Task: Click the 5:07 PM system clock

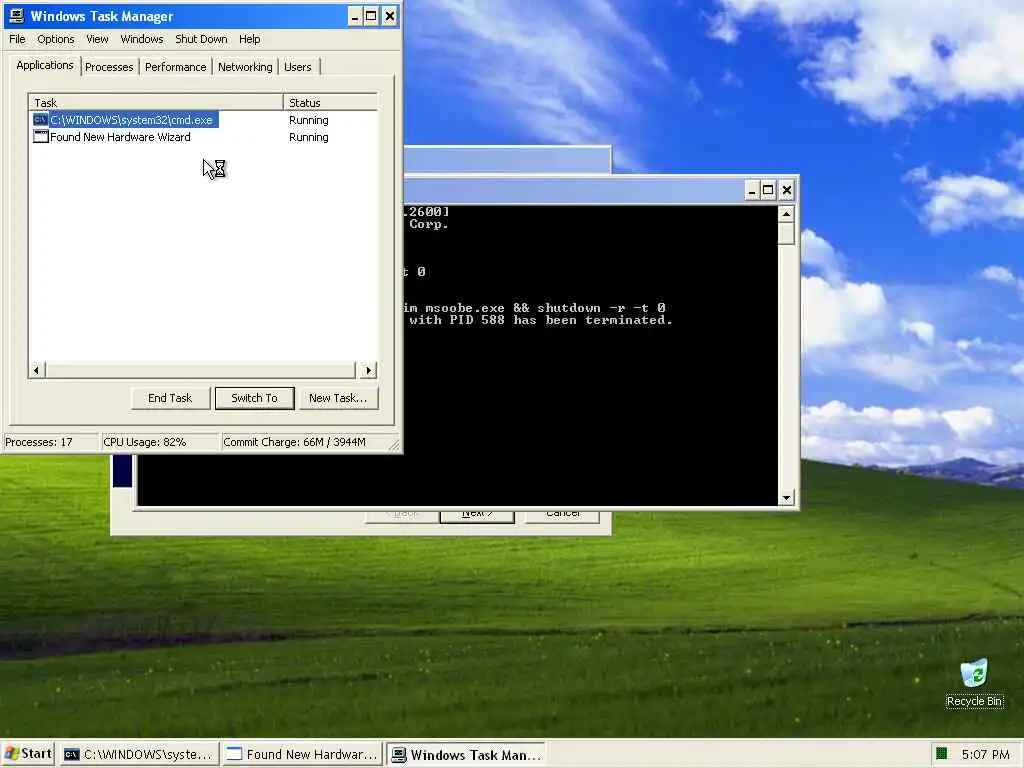Action: (x=985, y=755)
